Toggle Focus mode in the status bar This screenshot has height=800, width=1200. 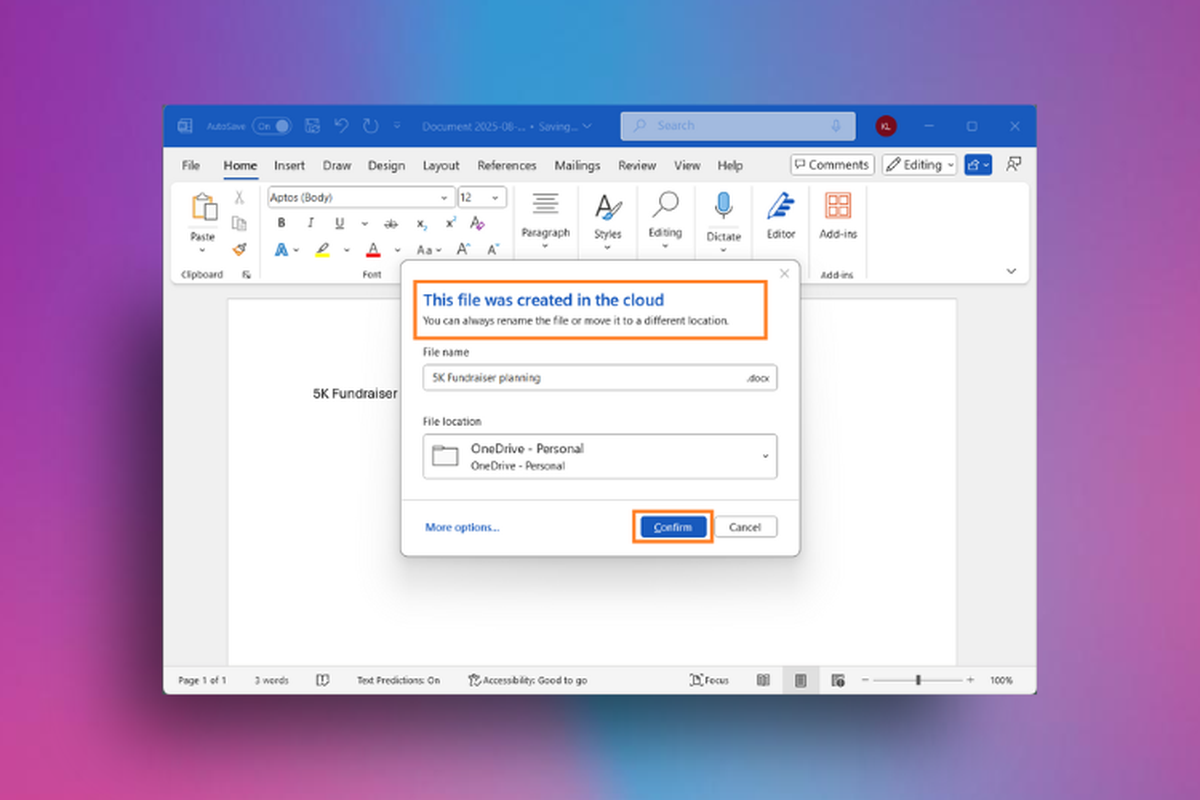(709, 680)
